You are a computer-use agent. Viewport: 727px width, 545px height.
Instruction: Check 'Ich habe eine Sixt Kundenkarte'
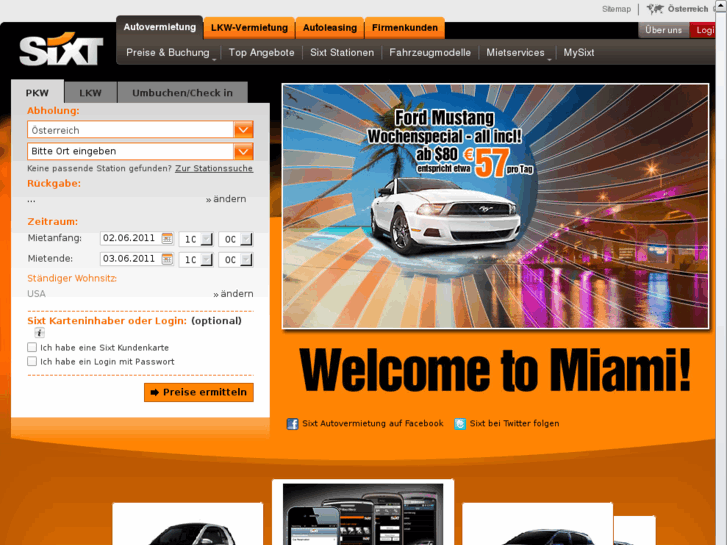coord(32,347)
